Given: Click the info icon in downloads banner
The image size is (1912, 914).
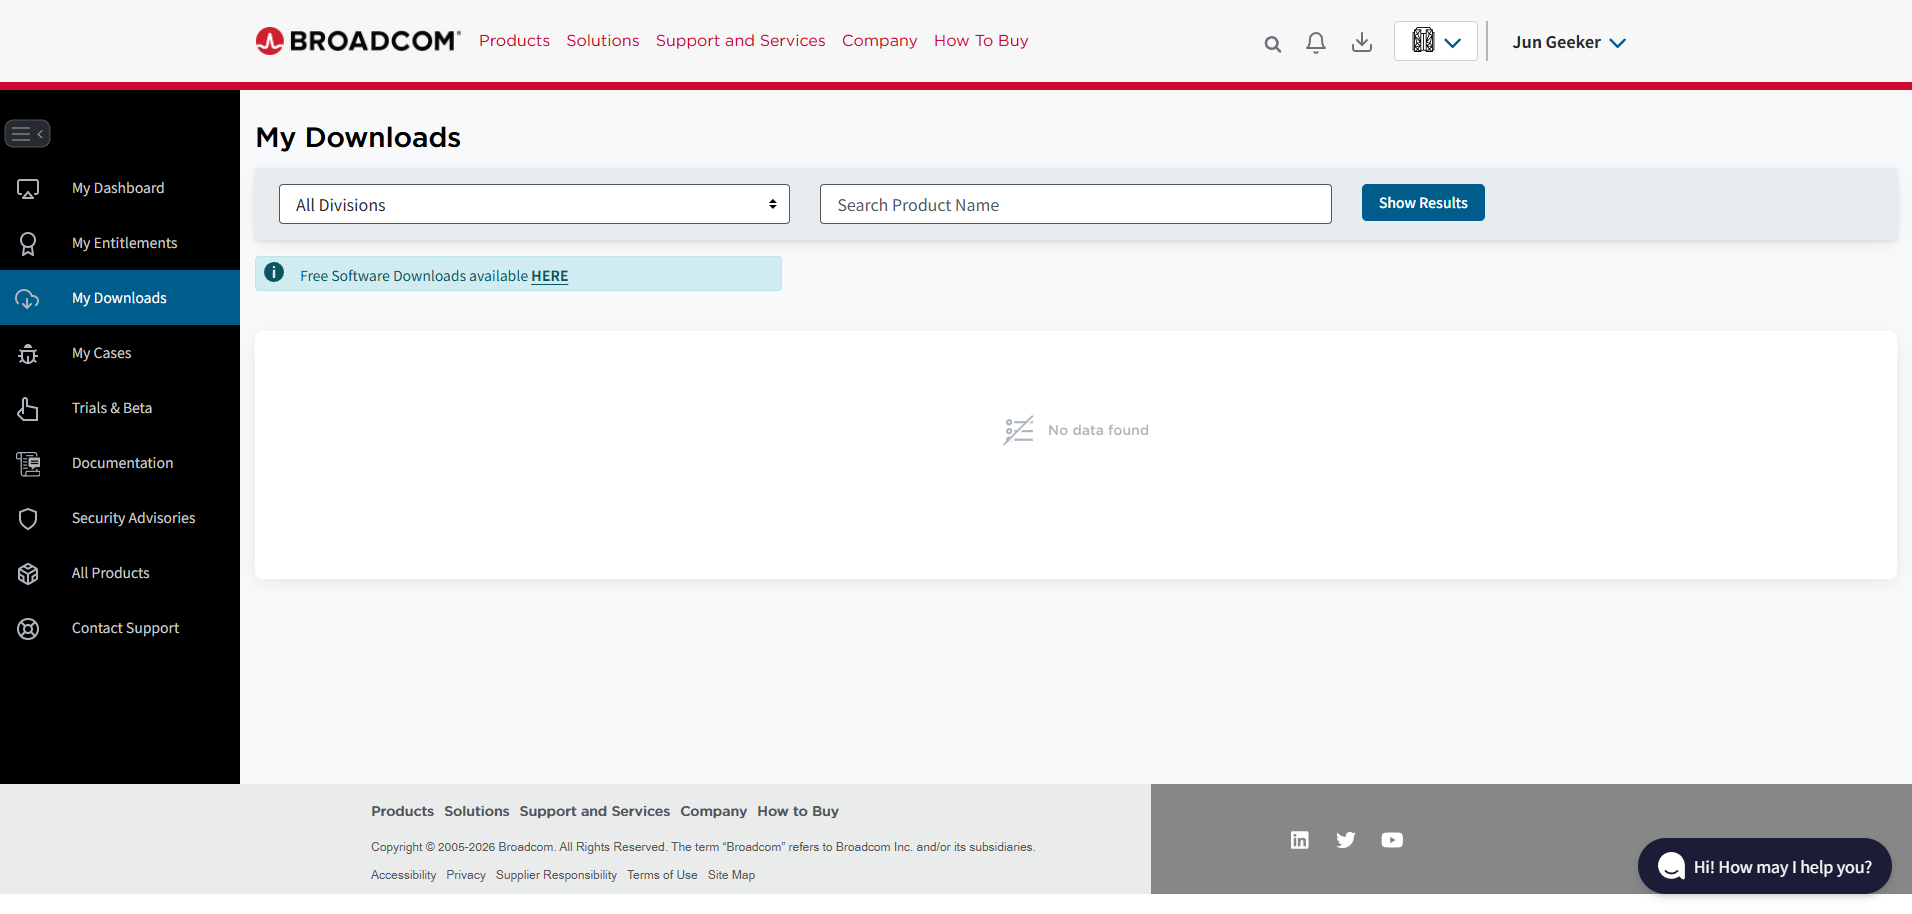Looking at the screenshot, I should pos(274,272).
